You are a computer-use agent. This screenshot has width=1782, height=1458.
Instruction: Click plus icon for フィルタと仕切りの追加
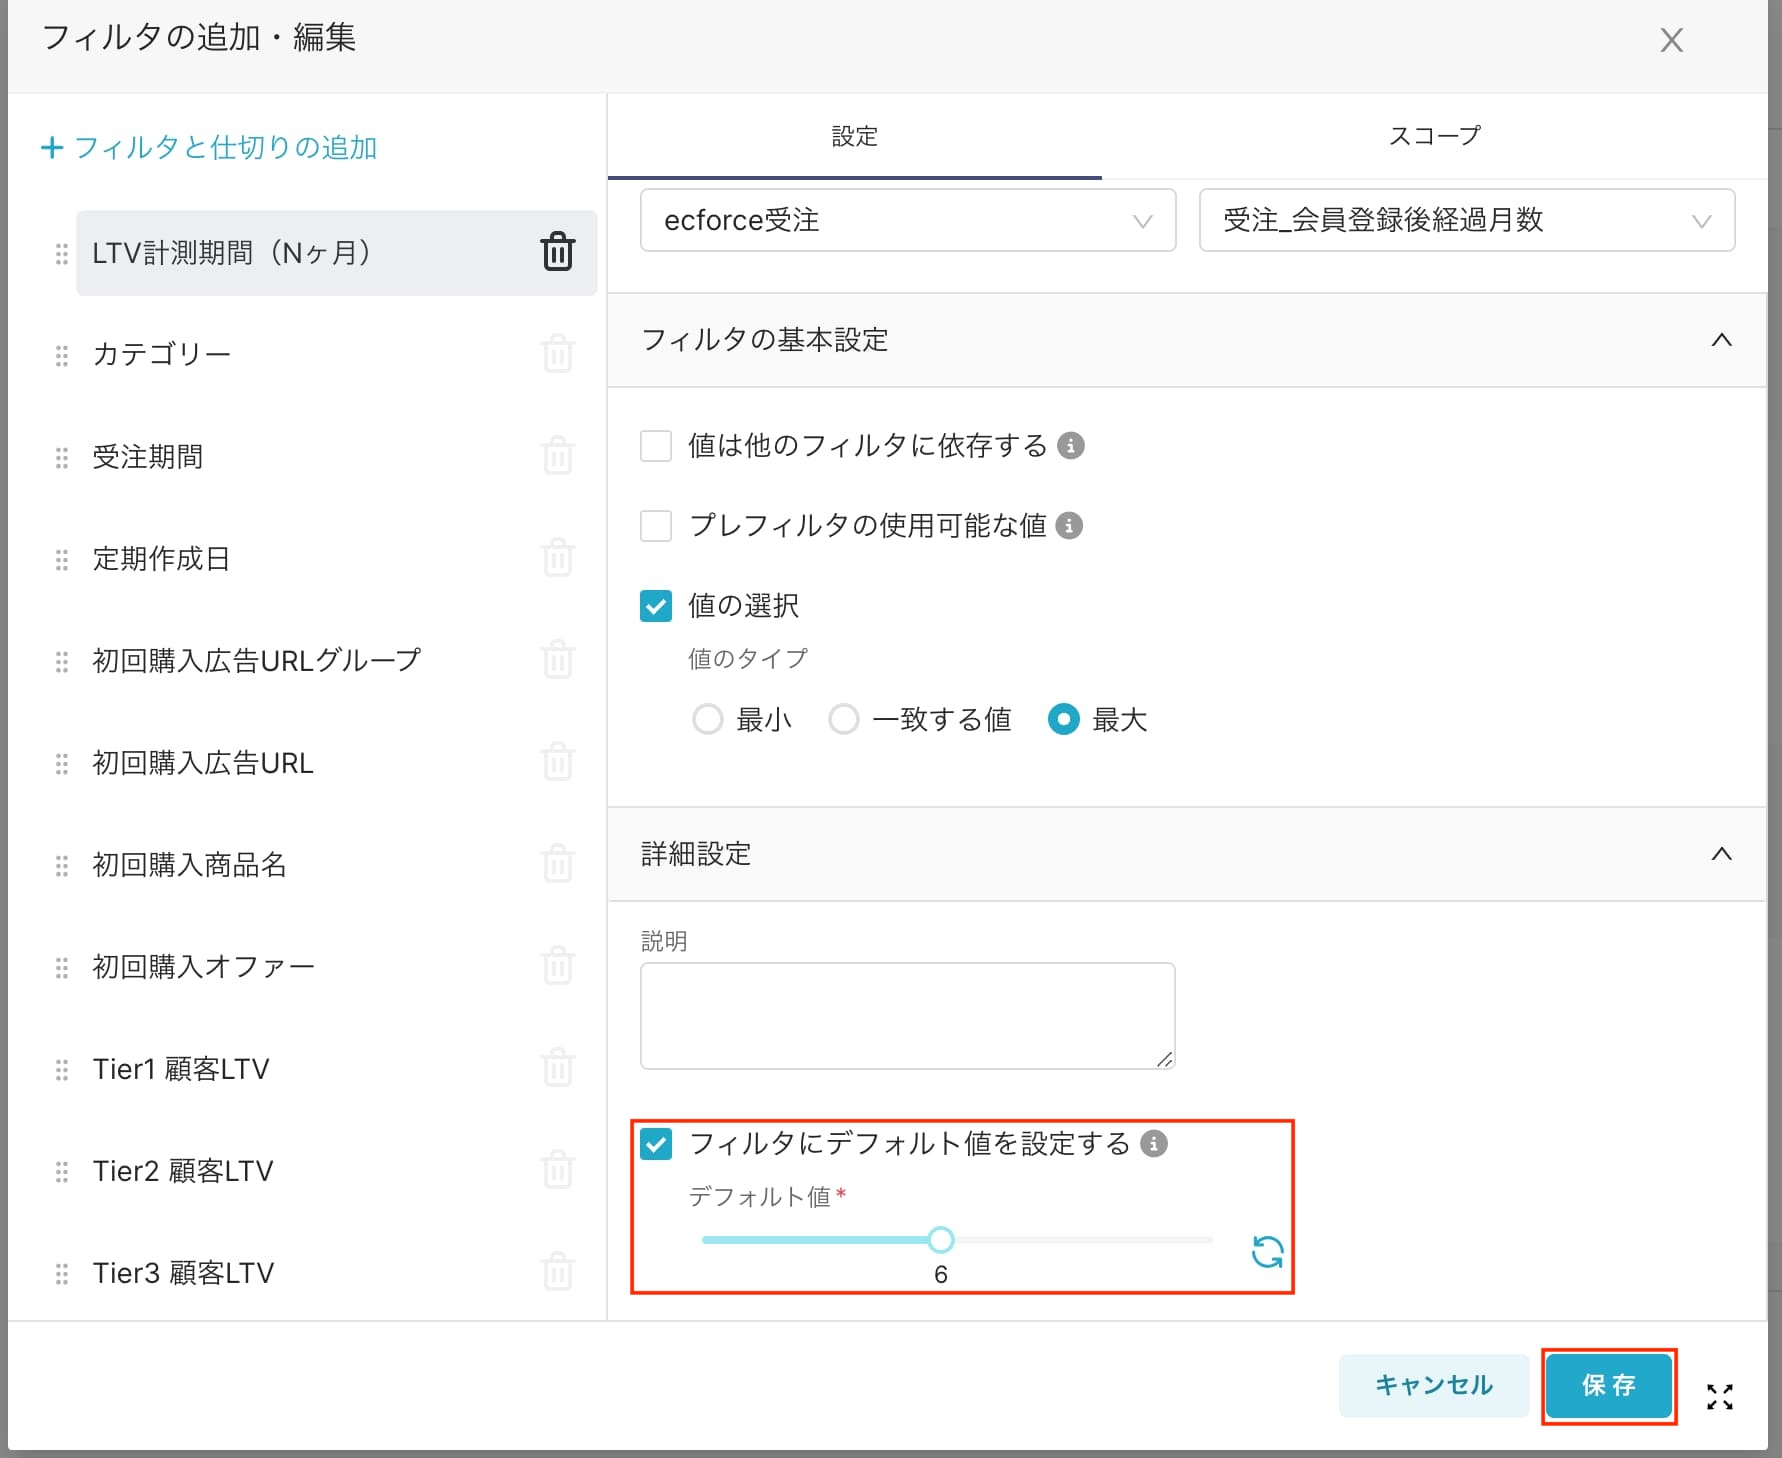pyautogui.click(x=52, y=148)
